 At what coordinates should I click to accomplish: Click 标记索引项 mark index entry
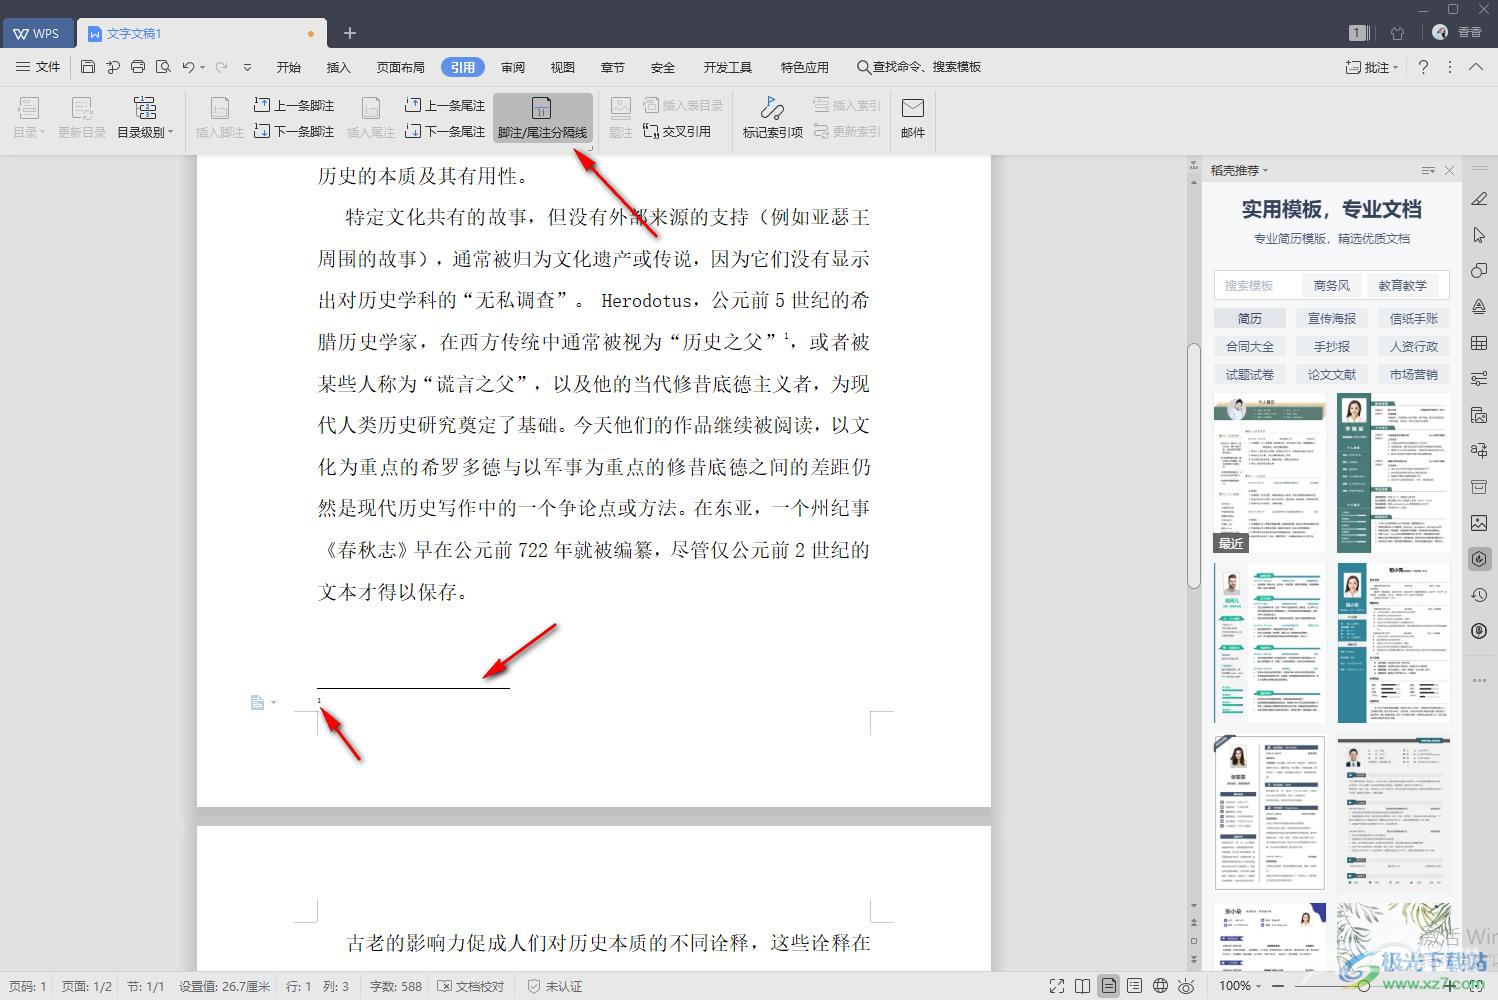point(772,118)
